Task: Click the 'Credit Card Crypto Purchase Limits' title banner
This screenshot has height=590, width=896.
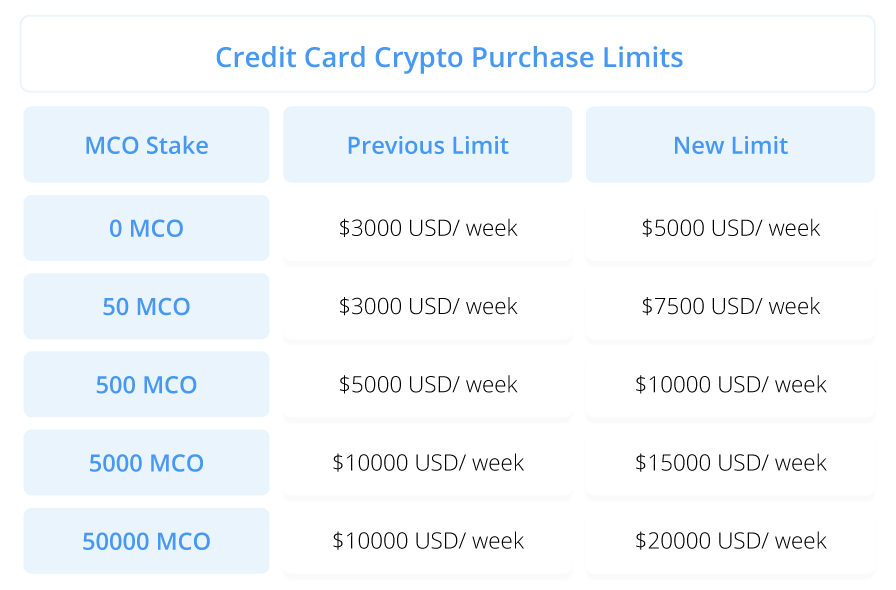Action: point(448,56)
